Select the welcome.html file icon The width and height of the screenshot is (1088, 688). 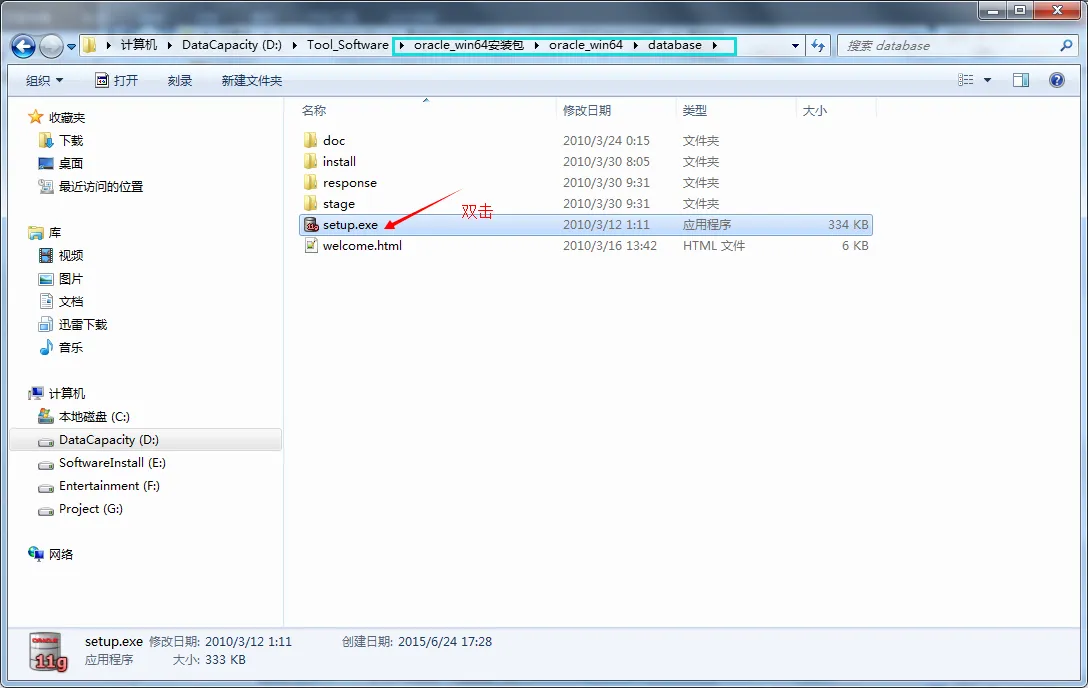312,246
